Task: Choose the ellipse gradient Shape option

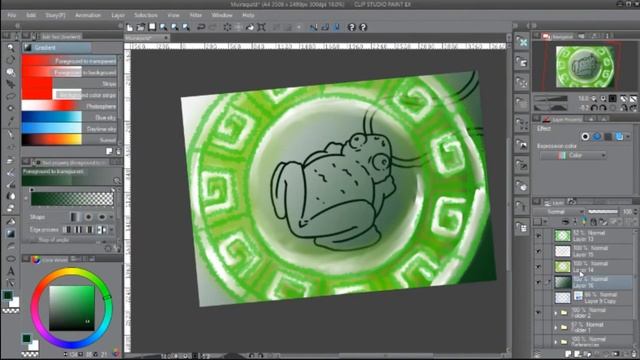Action: (x=102, y=217)
